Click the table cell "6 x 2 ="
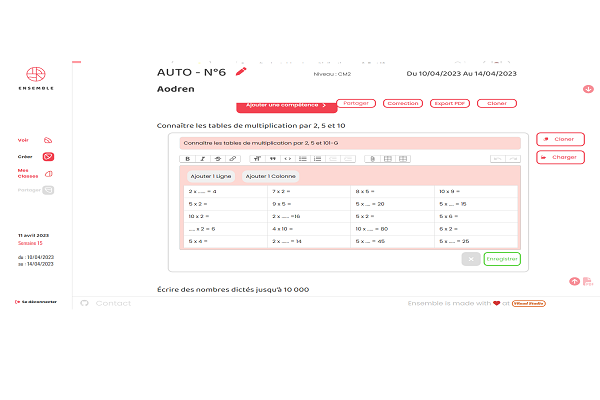The height and width of the screenshot is (400, 600). (x=476, y=229)
